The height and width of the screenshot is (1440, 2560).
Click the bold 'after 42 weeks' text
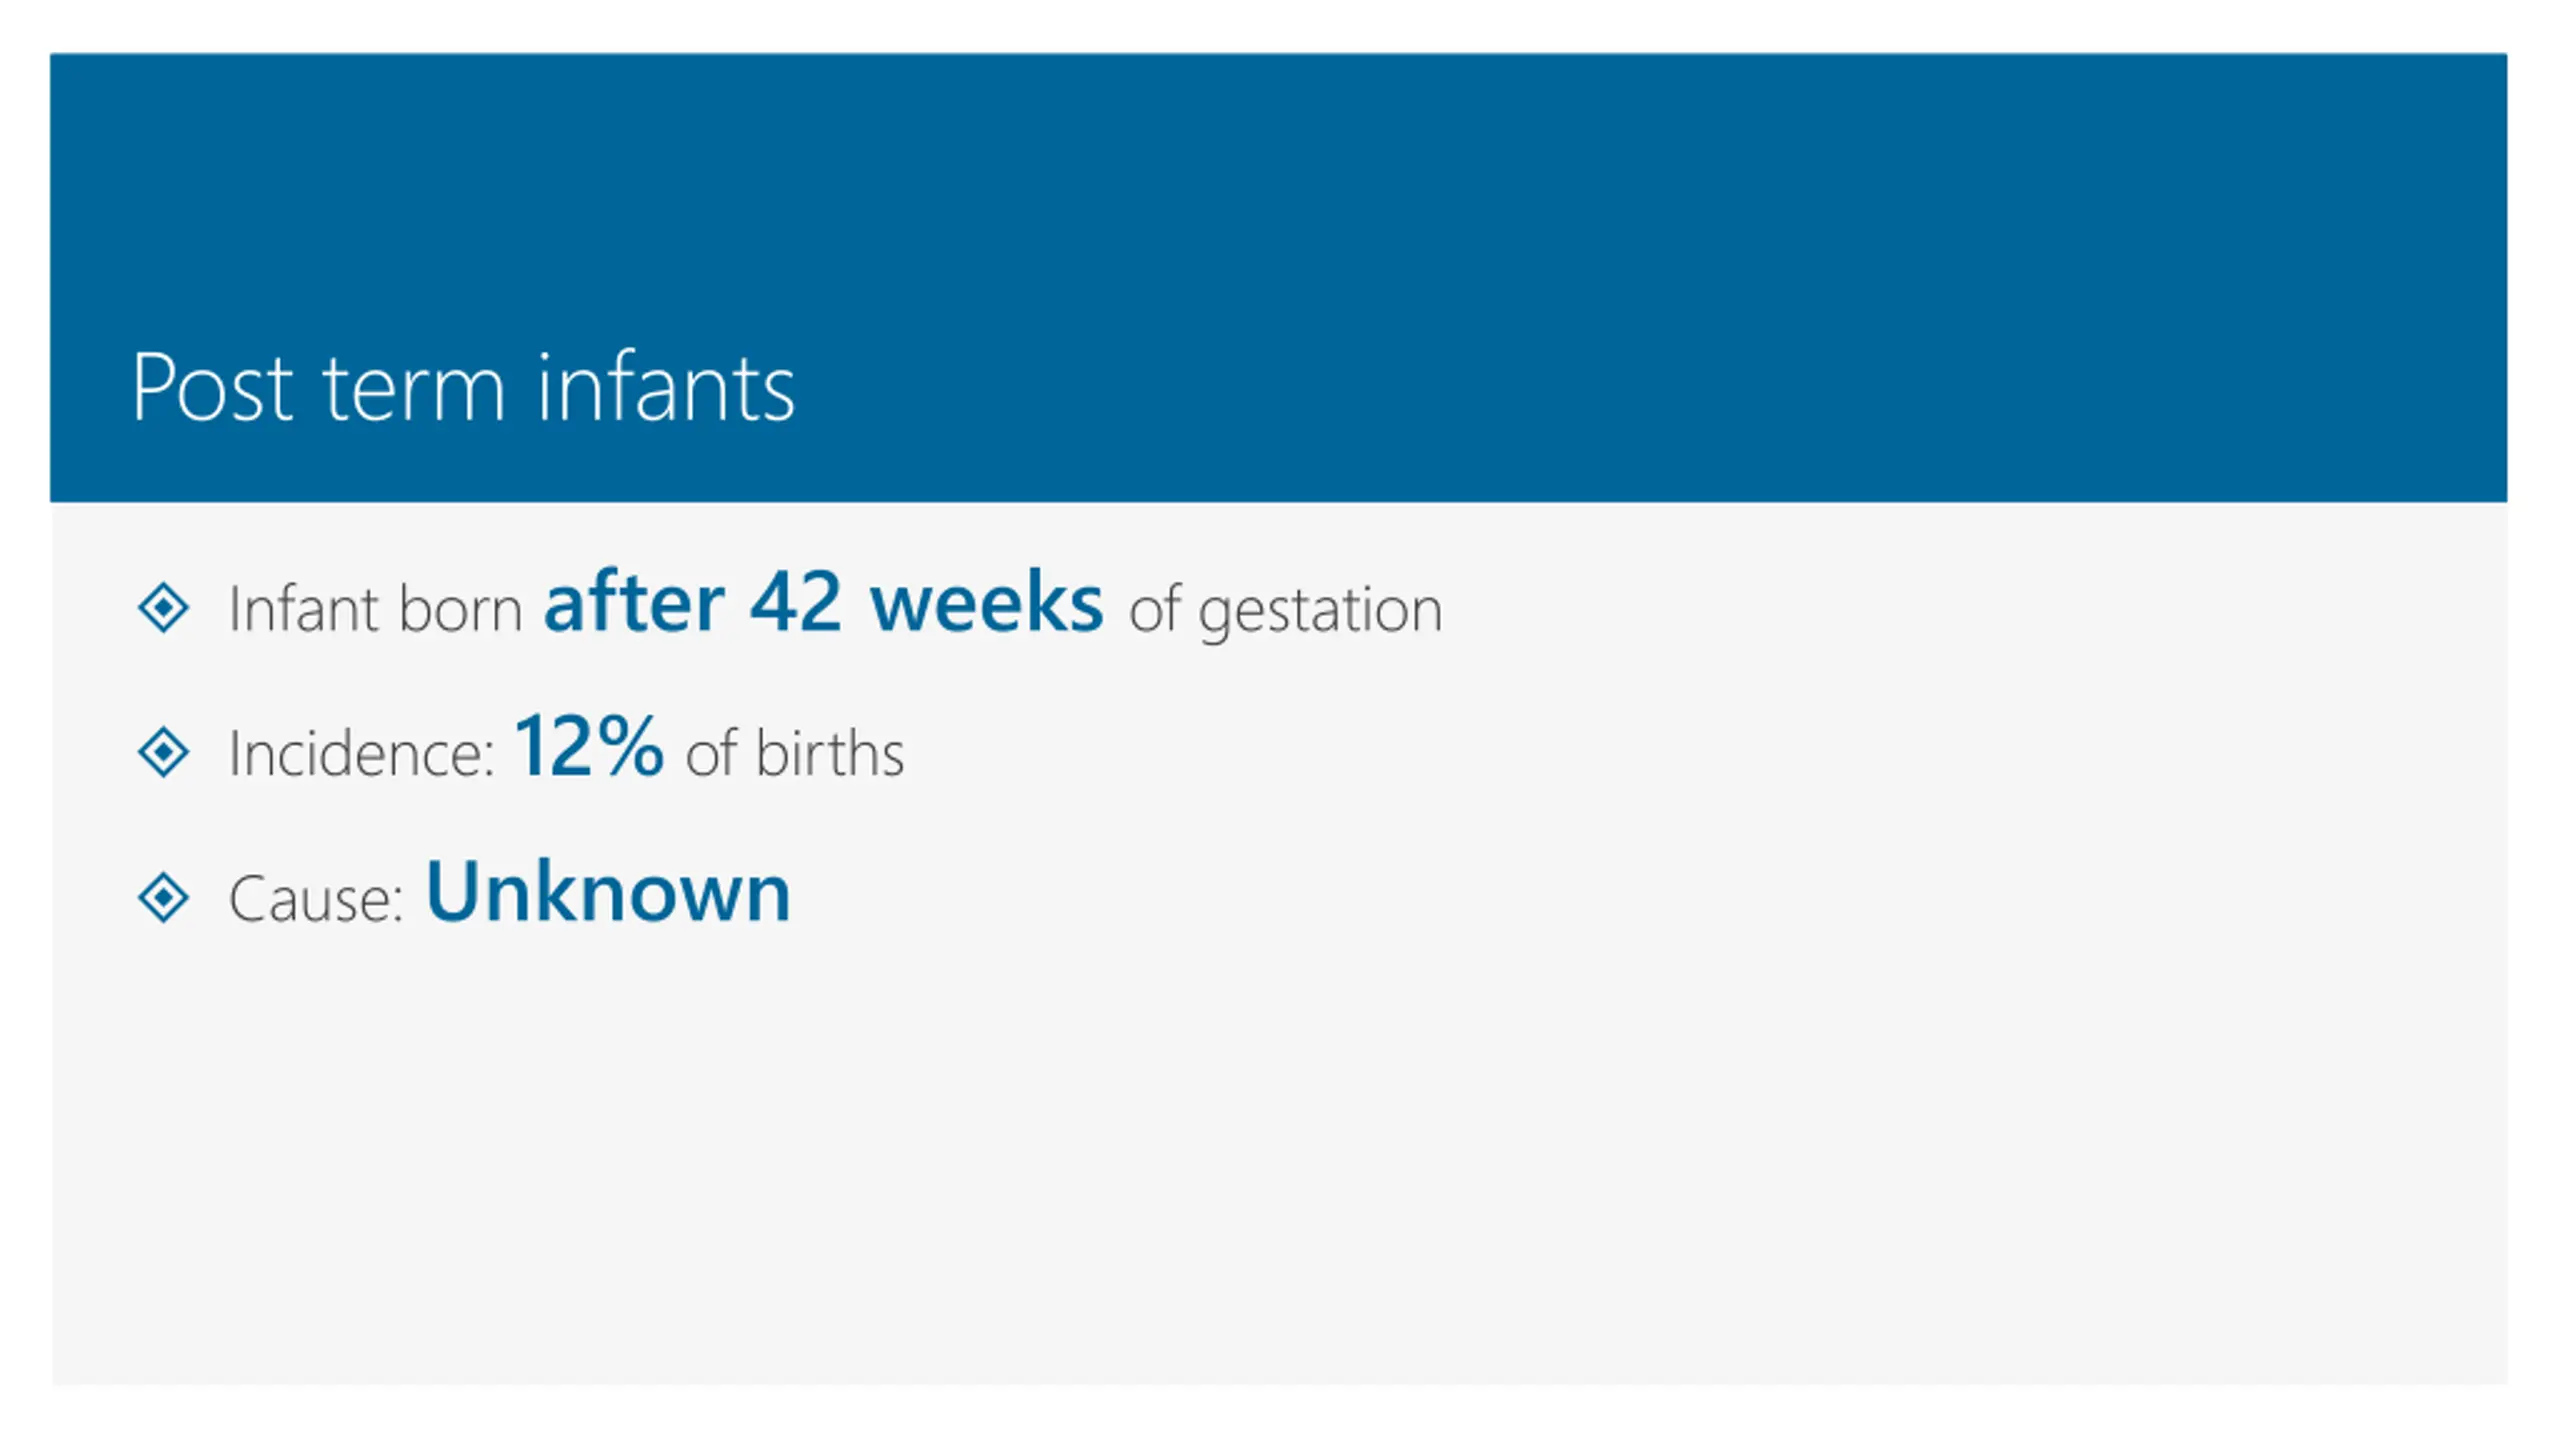[823, 603]
